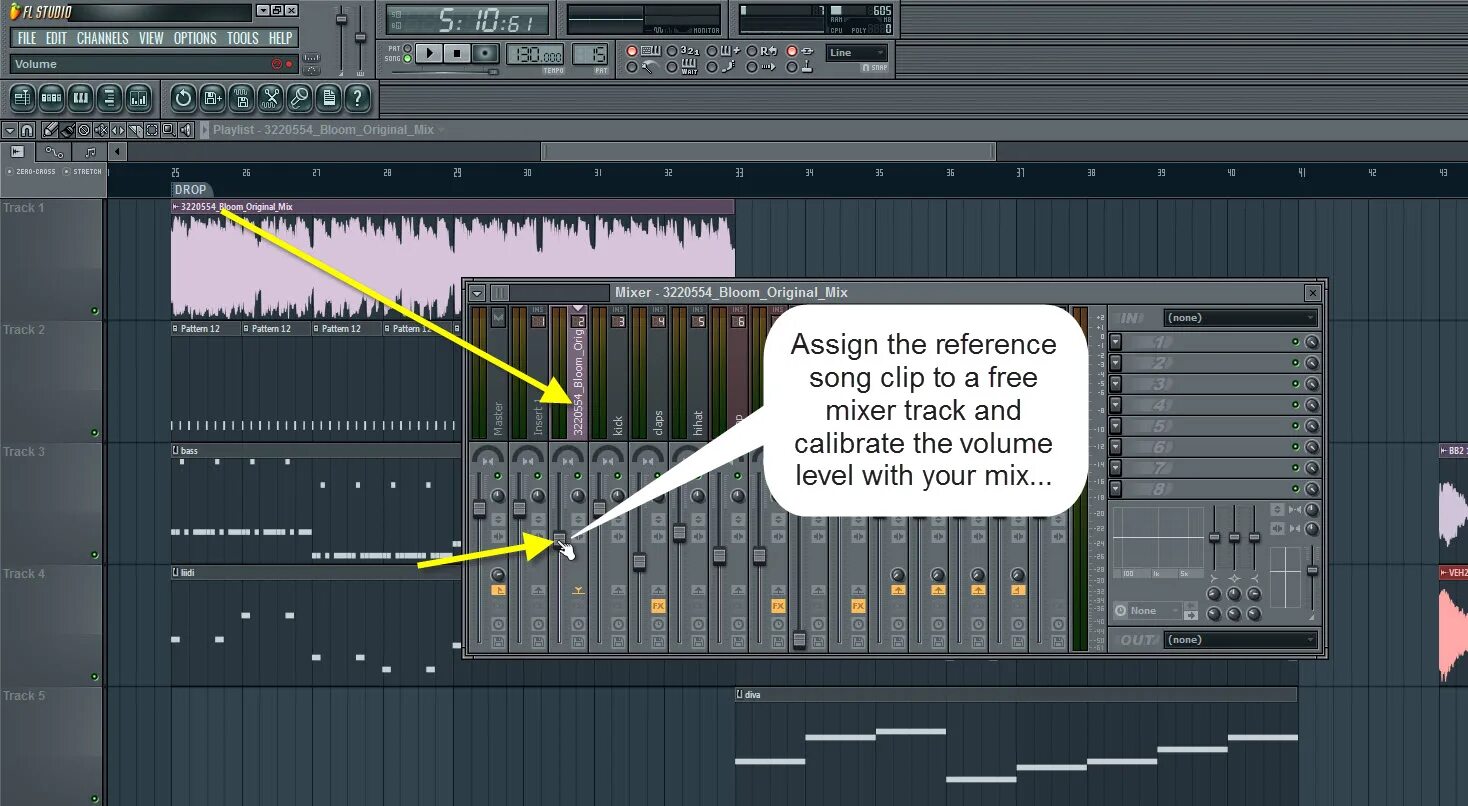1468x806 pixels.
Task: Open the mixer window options menu arrow
Action: point(477,293)
